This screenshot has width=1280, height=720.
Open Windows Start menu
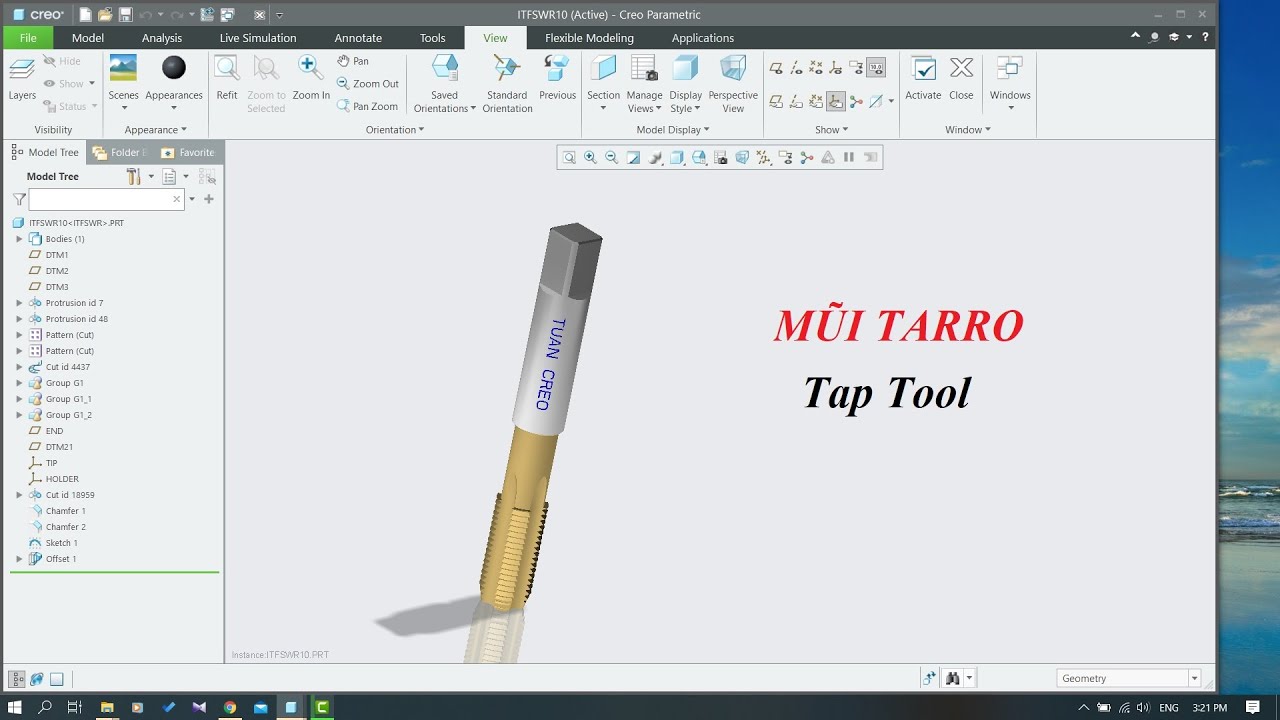15,707
